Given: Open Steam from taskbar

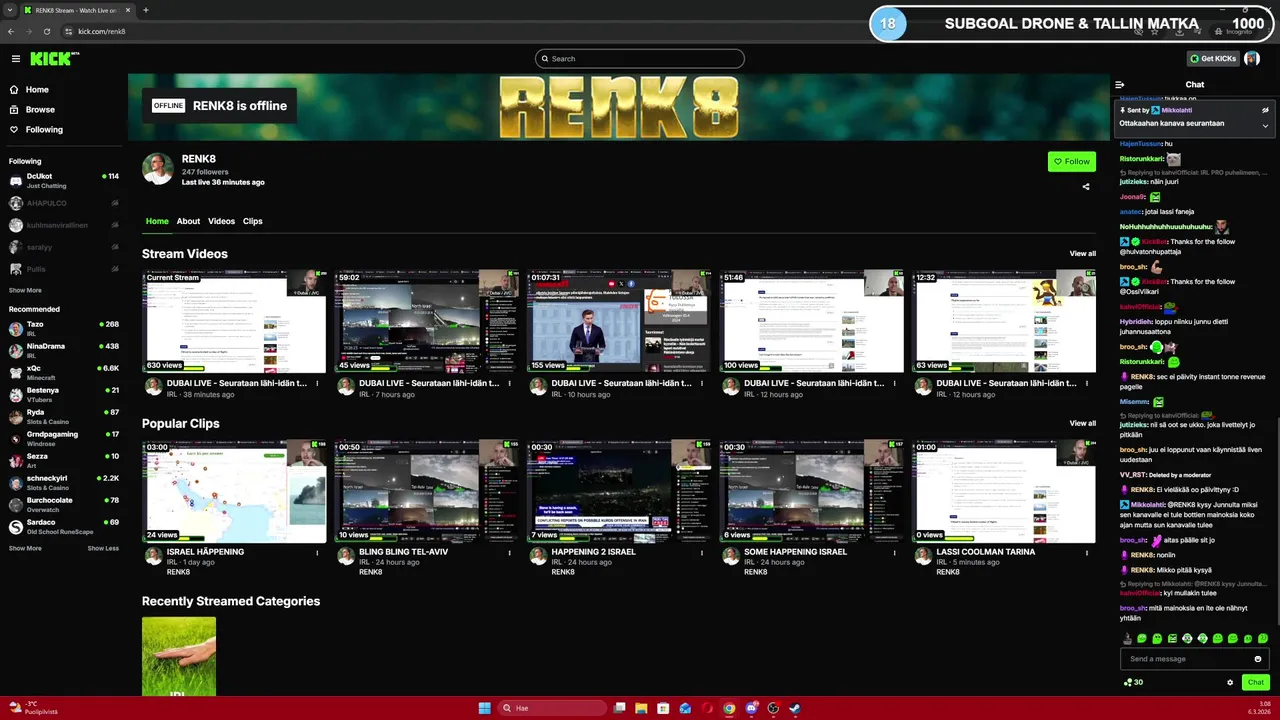Looking at the screenshot, I should [795, 708].
